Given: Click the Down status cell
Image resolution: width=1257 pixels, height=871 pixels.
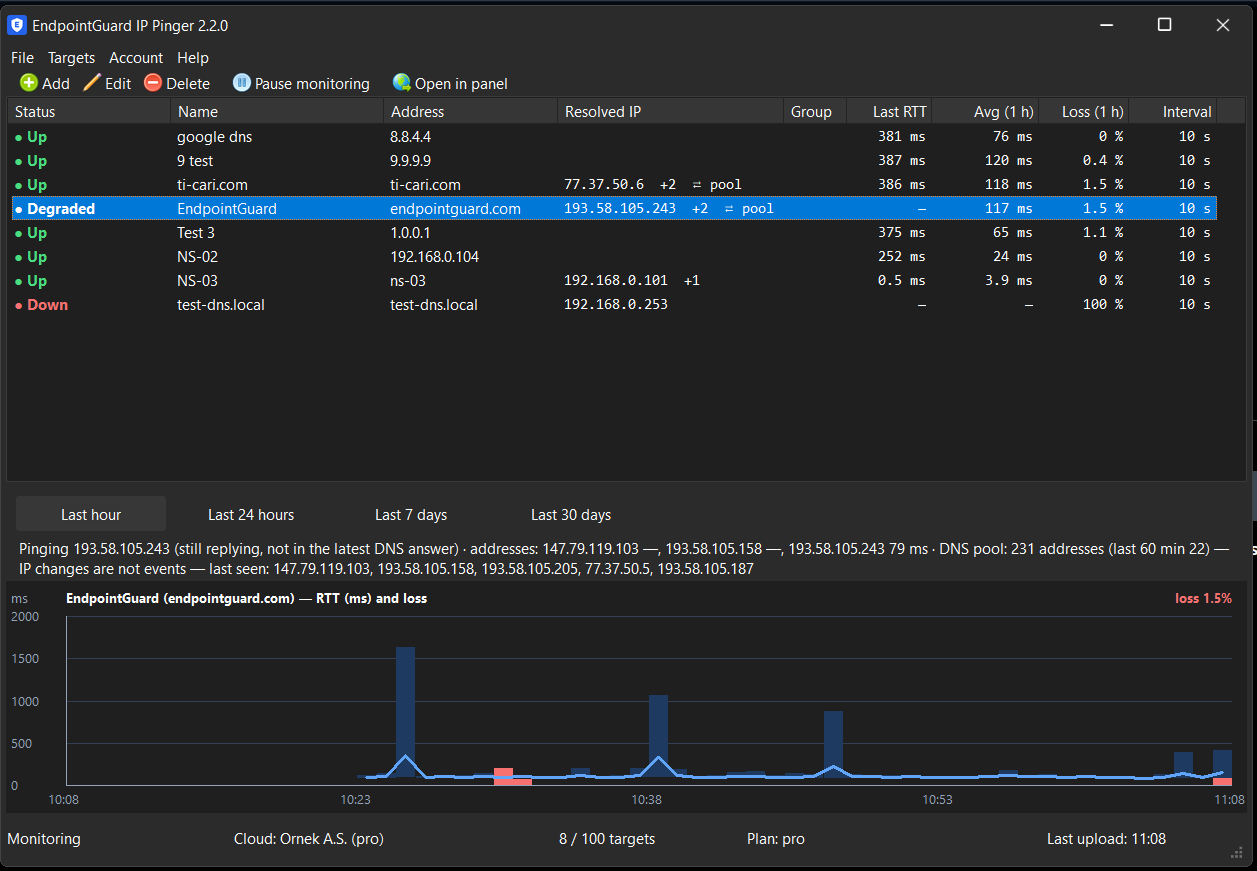Looking at the screenshot, I should click(41, 305).
